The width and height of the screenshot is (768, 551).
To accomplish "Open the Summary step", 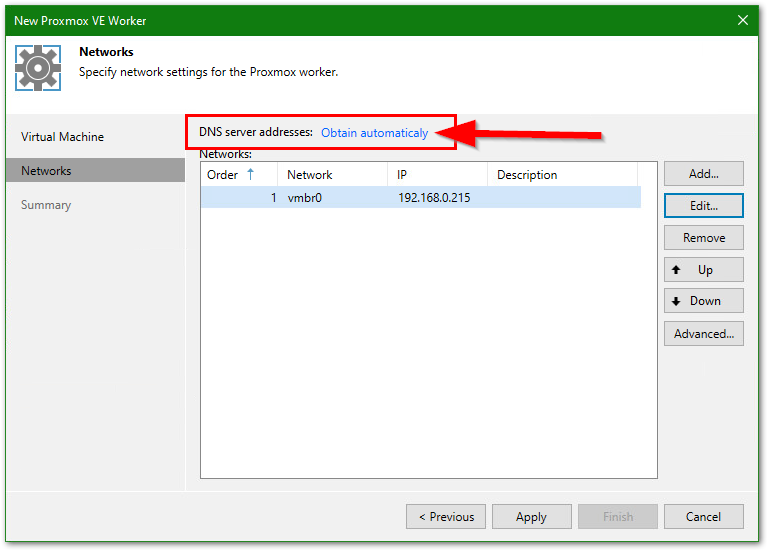I will [46, 205].
